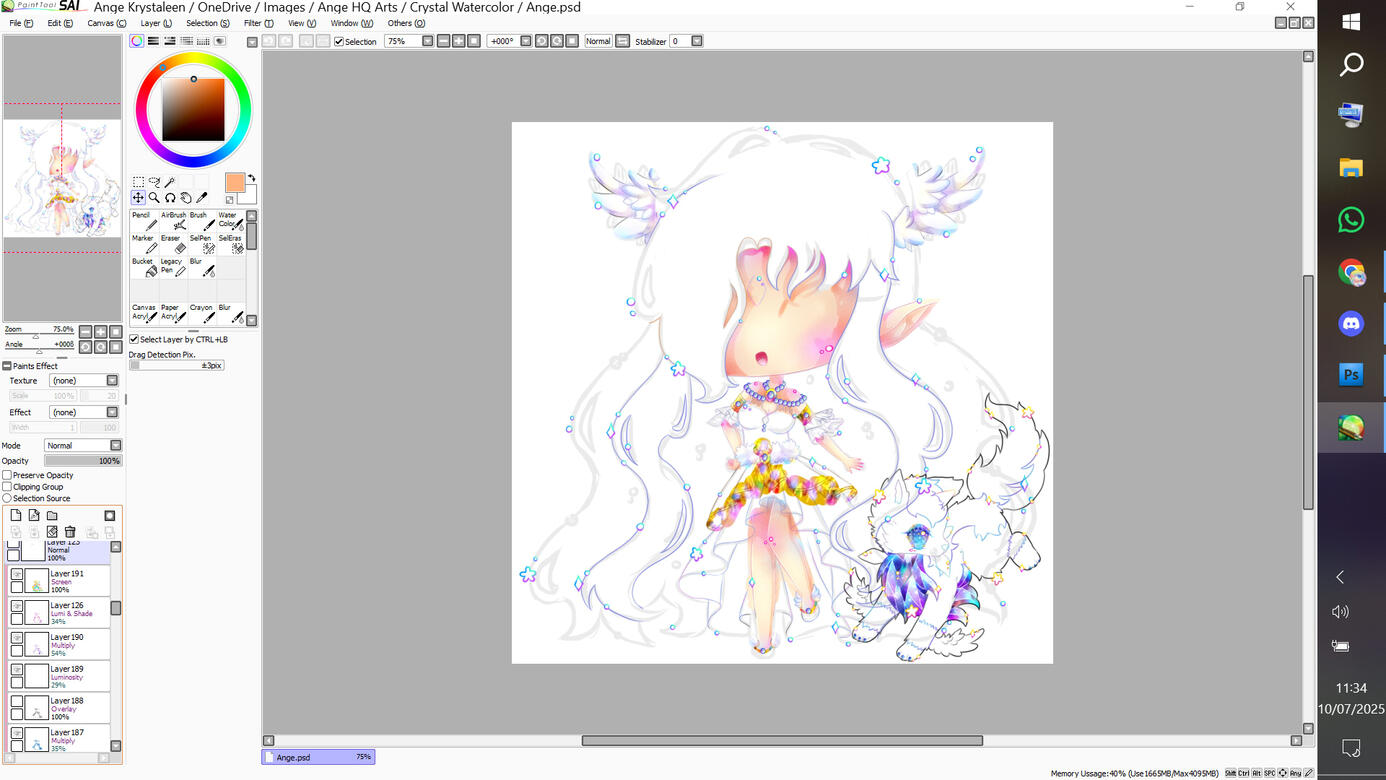
Task: Open the Texture dropdown
Action: click(x=112, y=381)
